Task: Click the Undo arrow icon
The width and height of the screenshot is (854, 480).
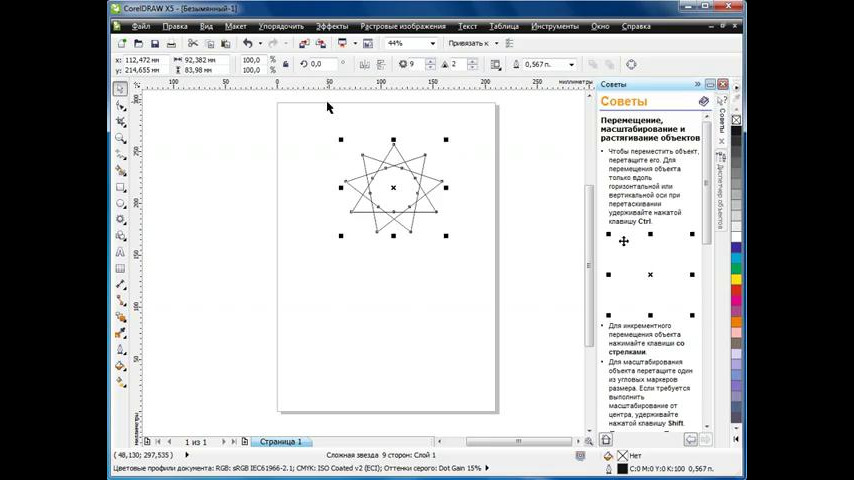Action: (247, 44)
